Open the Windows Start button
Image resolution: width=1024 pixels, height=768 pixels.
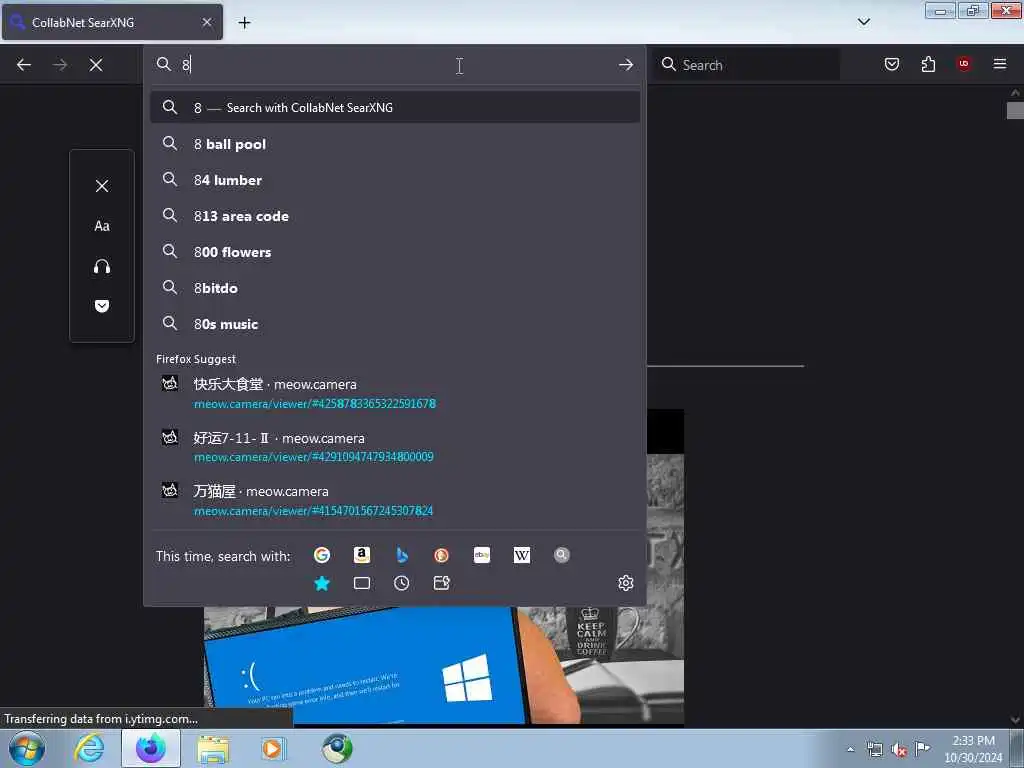click(x=27, y=749)
